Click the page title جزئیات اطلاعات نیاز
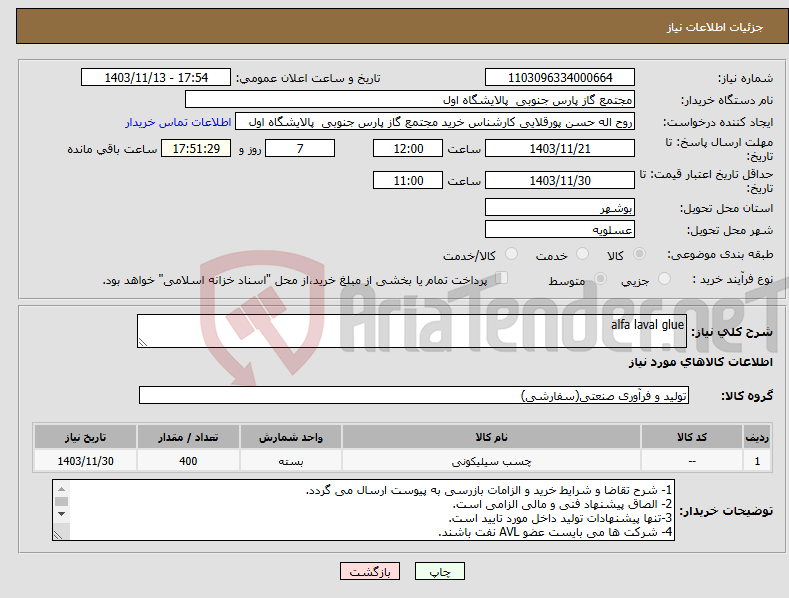 715,27
